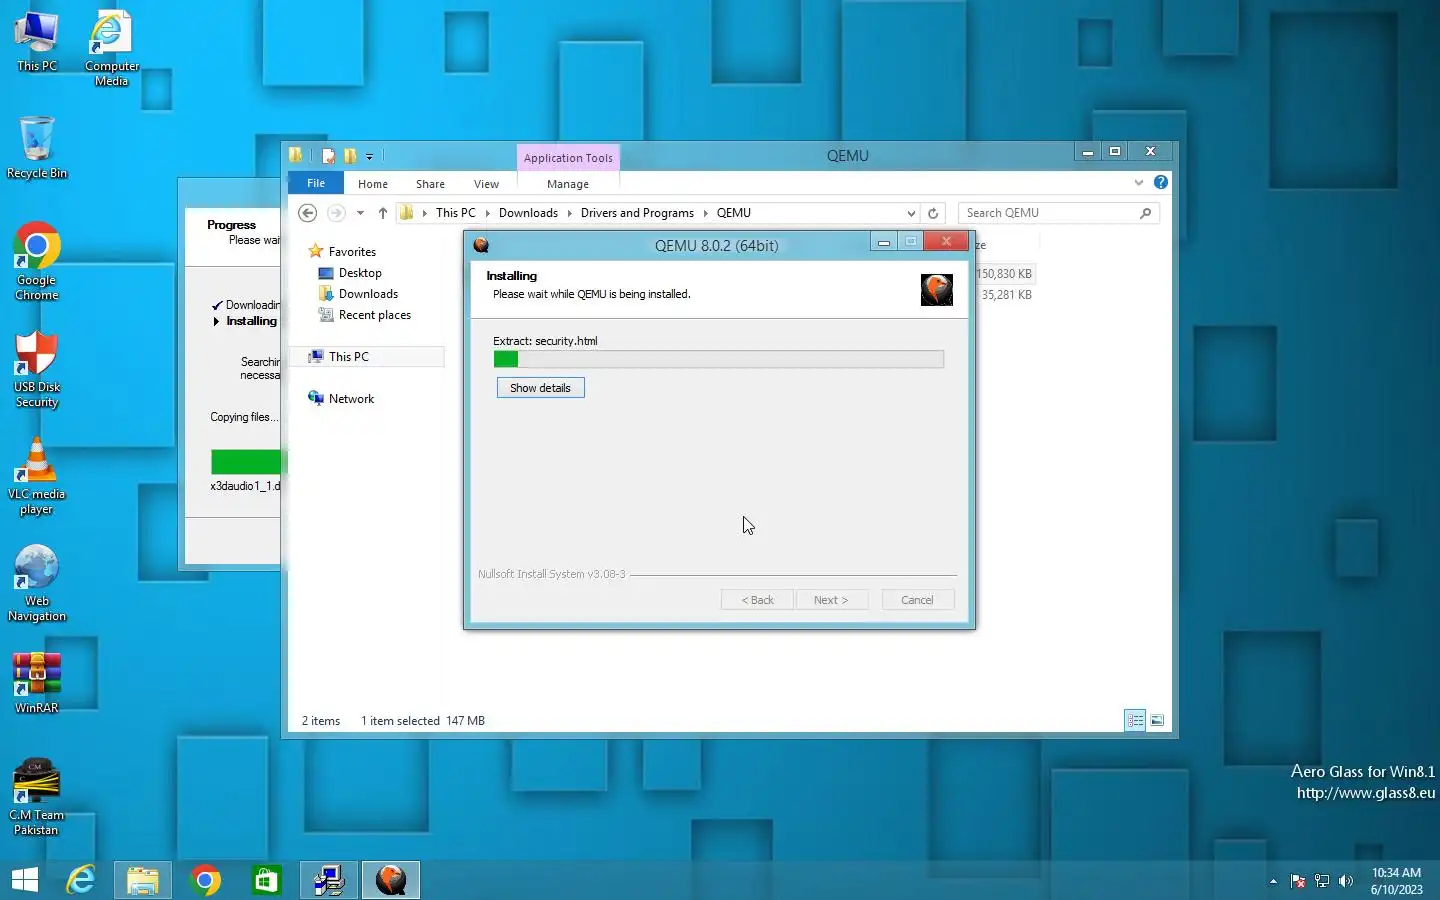Open network status tray icon
1440x900 pixels.
tap(1322, 881)
